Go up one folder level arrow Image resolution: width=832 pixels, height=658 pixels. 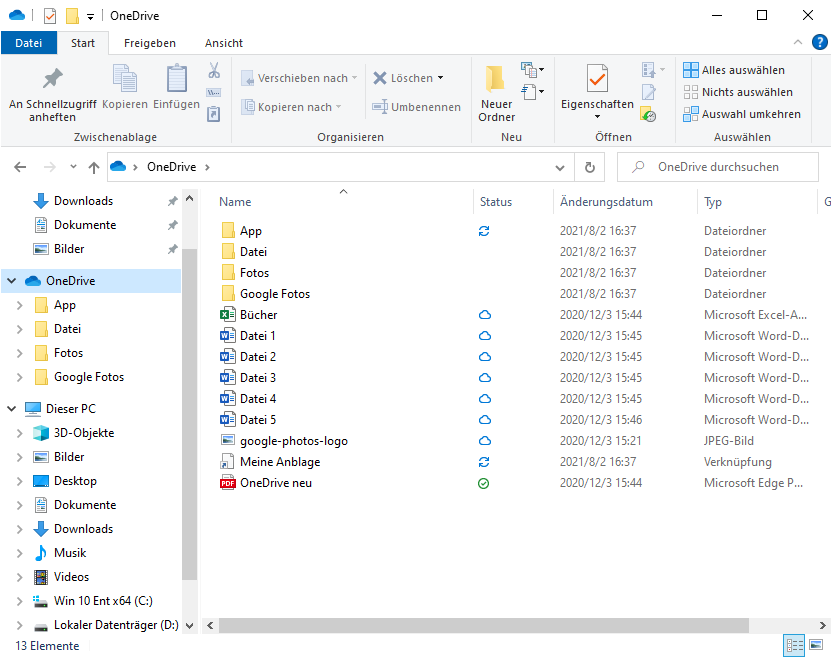pos(94,167)
